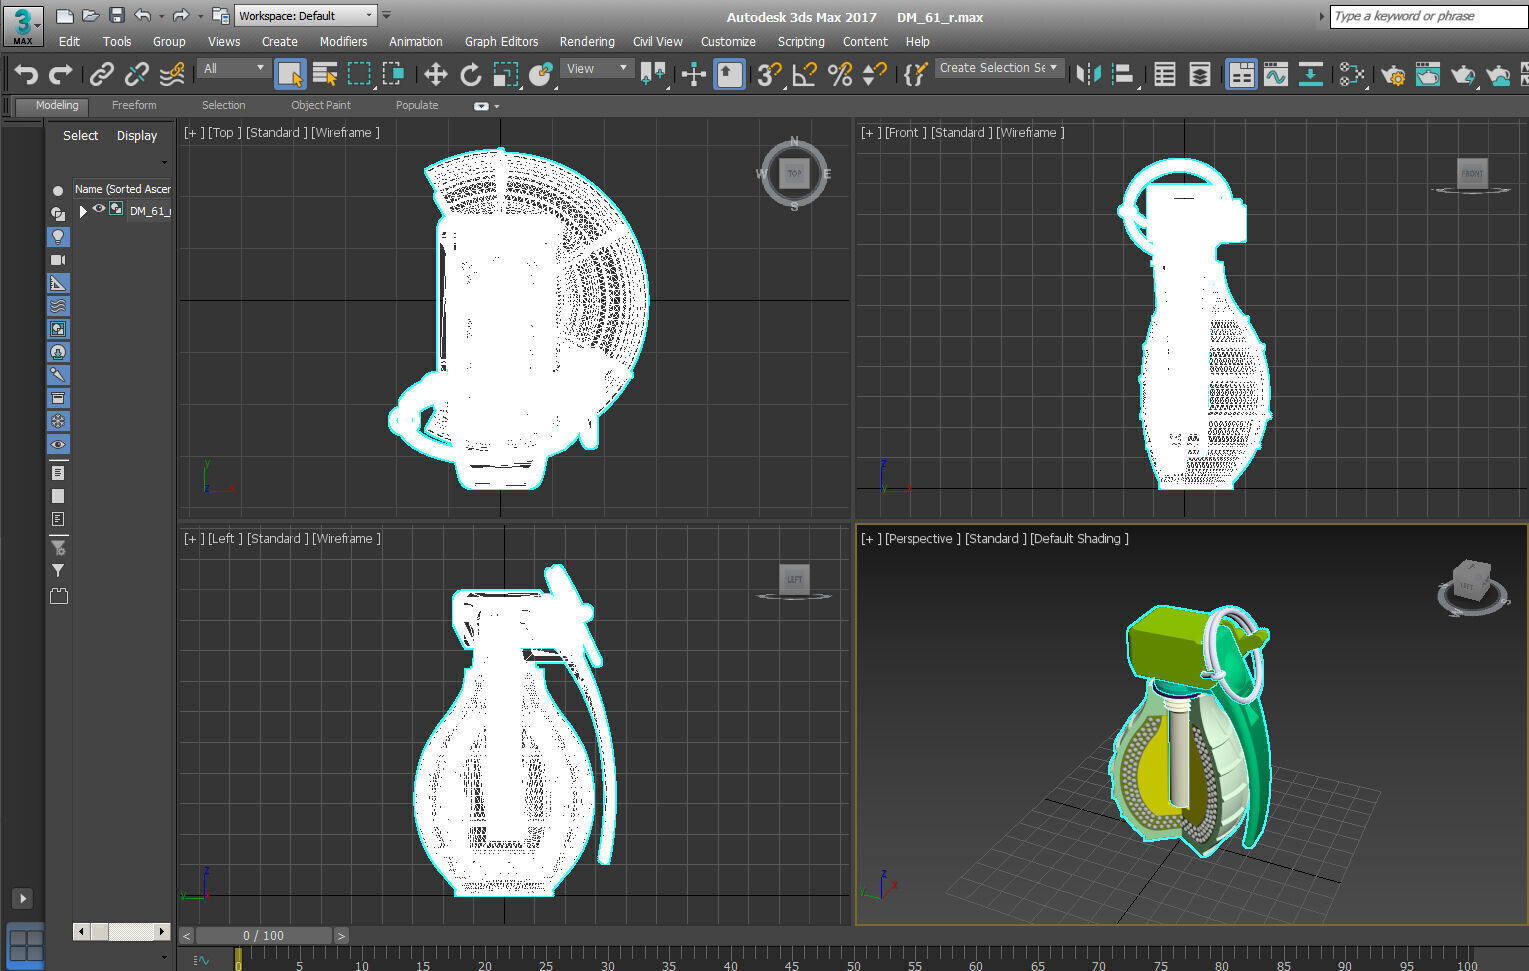Open Select by Name dialog
This screenshot has height=971, width=1529.
click(325, 74)
